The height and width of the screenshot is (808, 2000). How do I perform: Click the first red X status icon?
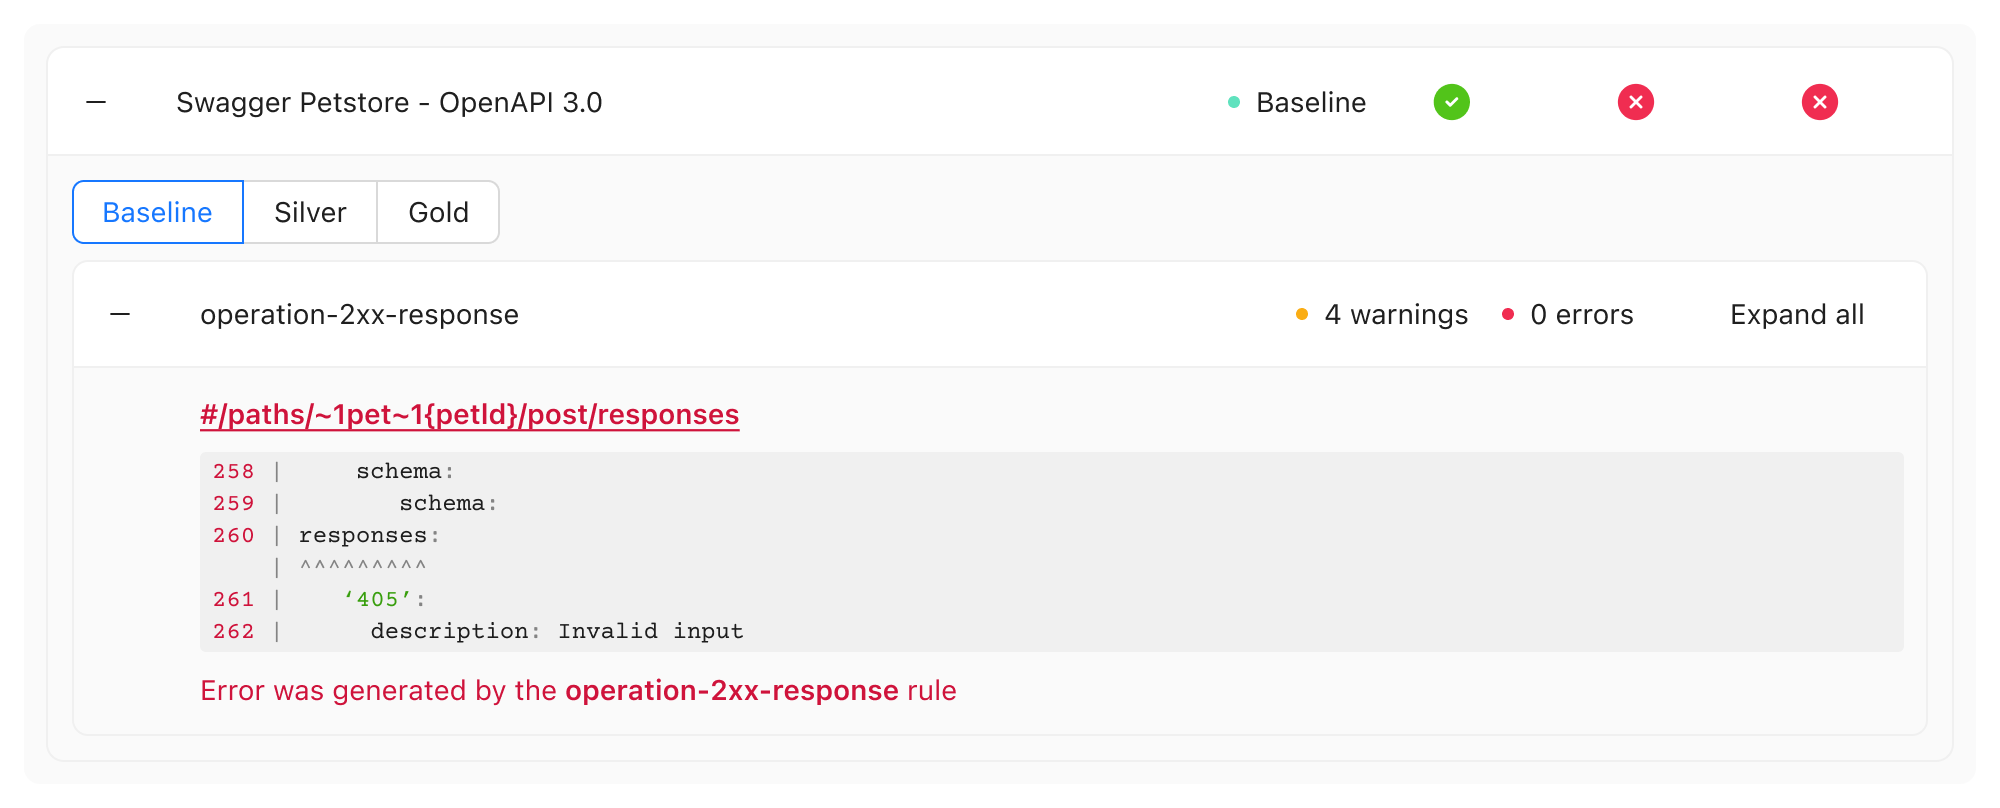(1635, 102)
